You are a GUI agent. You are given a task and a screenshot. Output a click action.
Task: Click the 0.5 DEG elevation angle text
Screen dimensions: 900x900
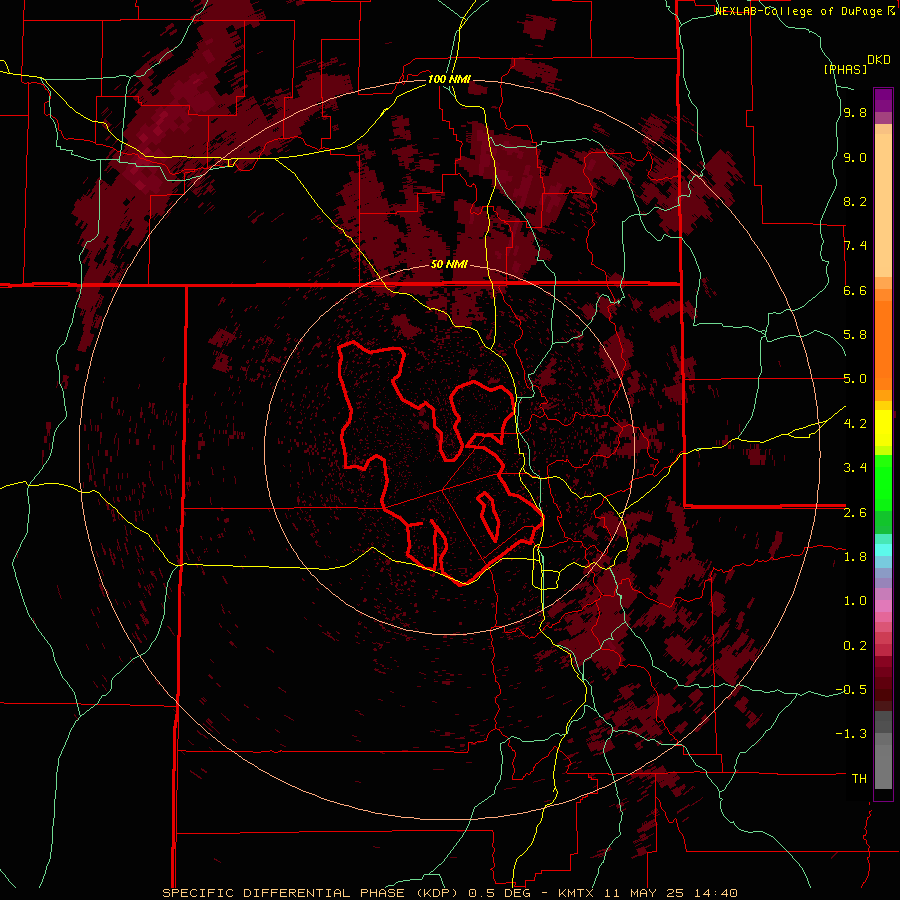click(x=503, y=893)
